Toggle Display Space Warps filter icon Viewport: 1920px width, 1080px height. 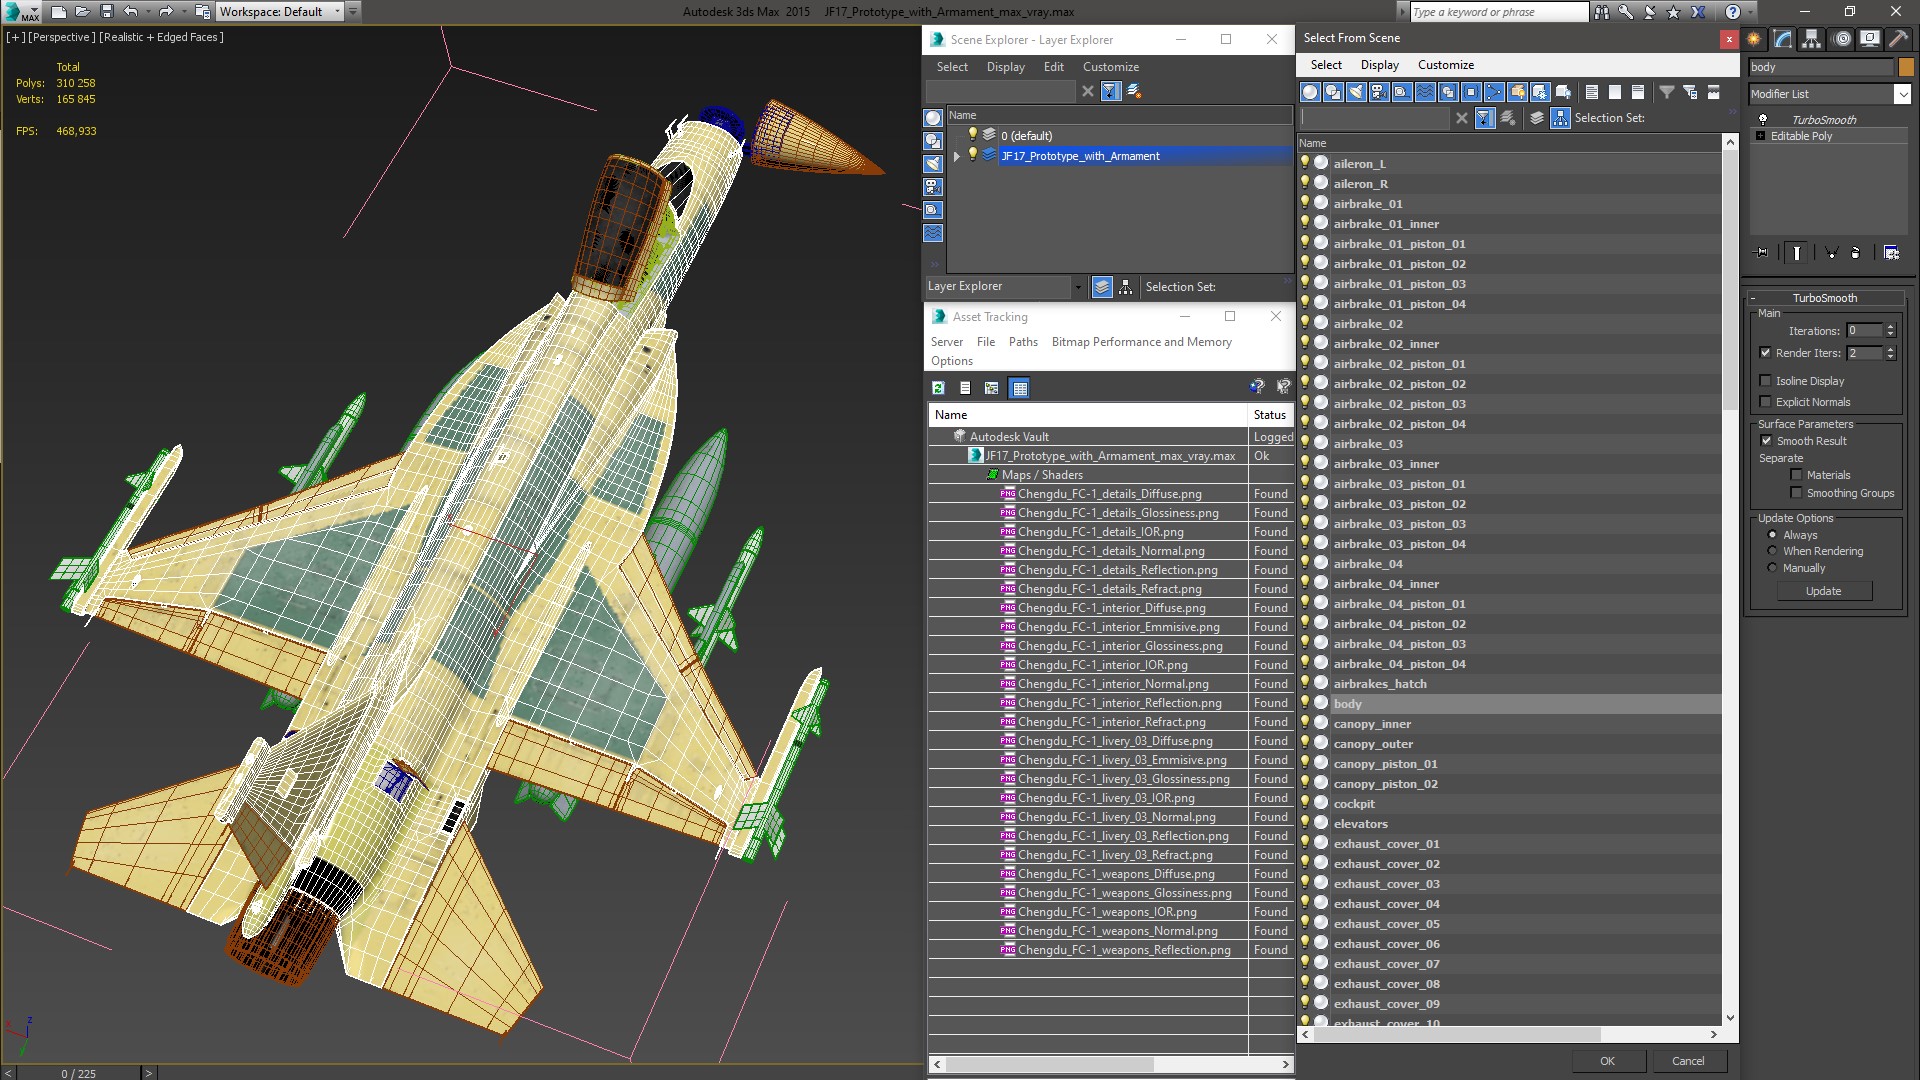tap(1425, 92)
